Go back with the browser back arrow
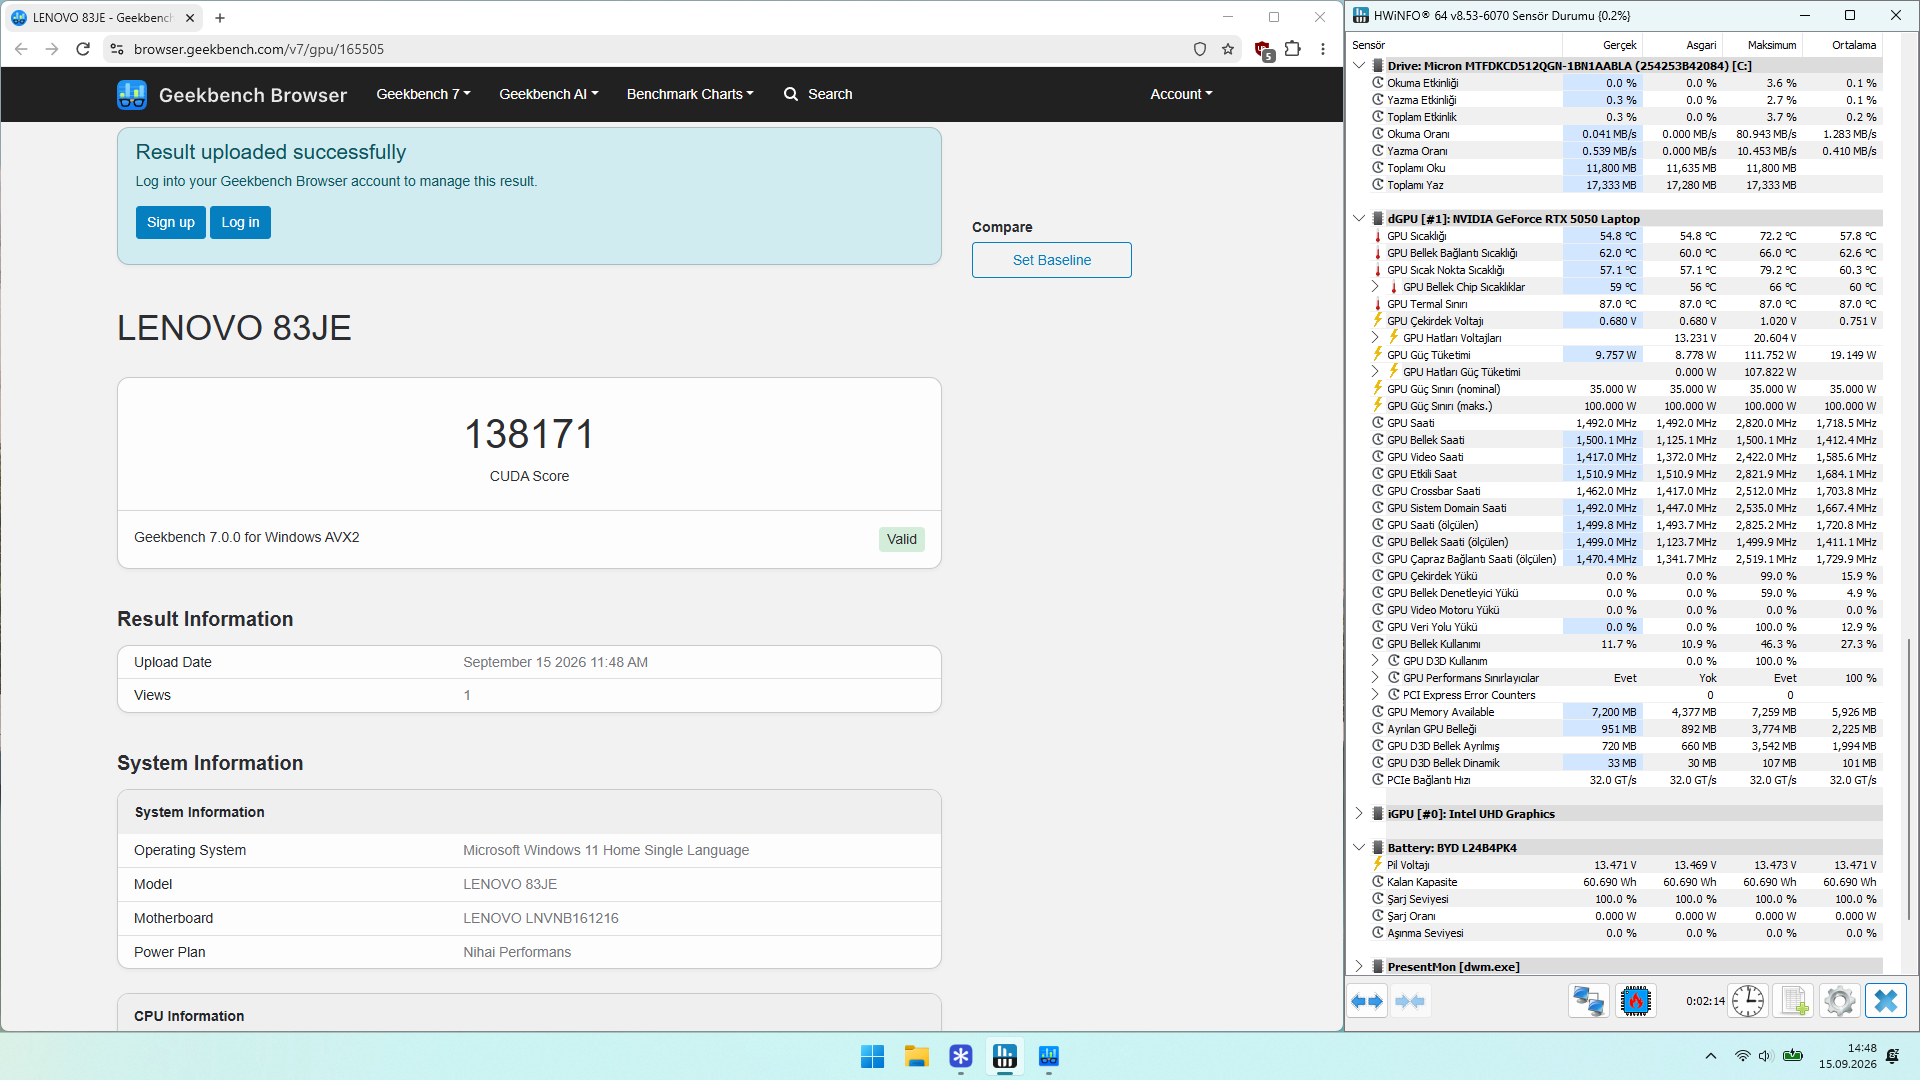1920x1080 pixels. point(22,49)
